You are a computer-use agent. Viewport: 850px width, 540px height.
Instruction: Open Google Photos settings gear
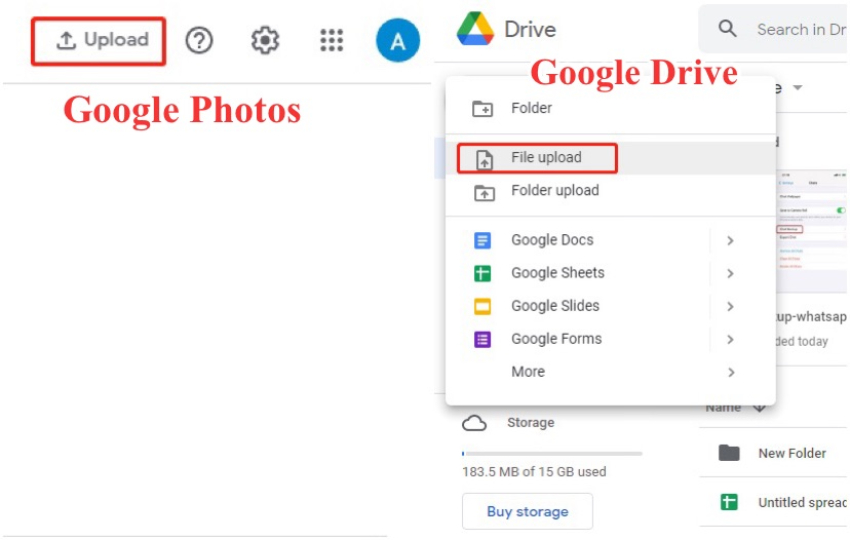pos(265,40)
